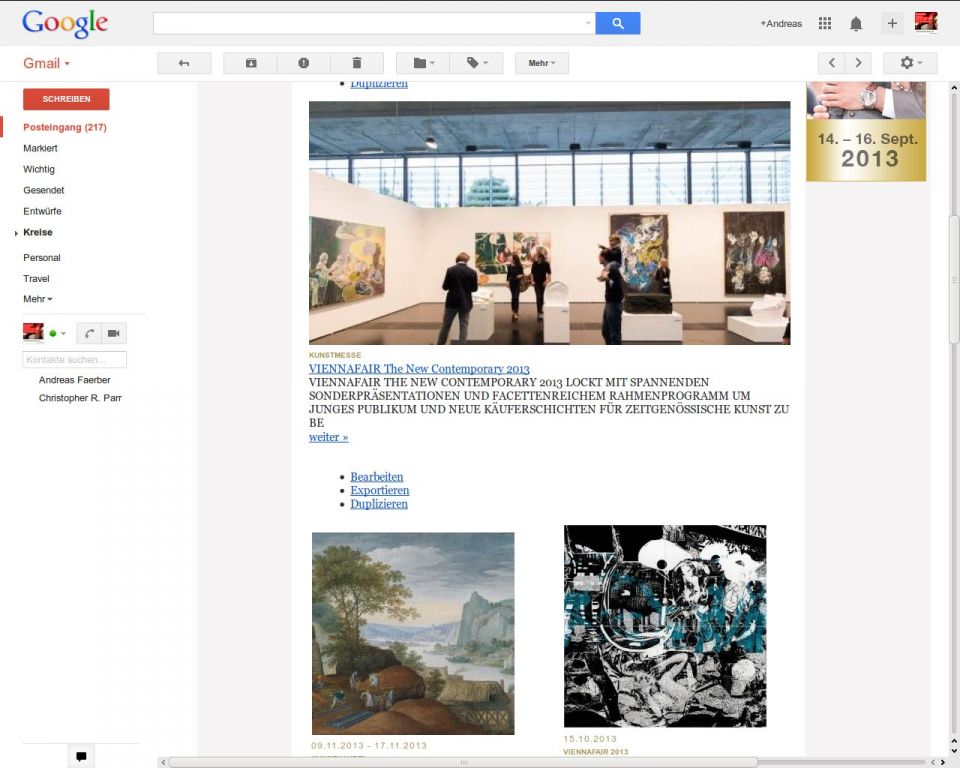
Task: Start a phone call from chat panel
Action: click(90, 333)
